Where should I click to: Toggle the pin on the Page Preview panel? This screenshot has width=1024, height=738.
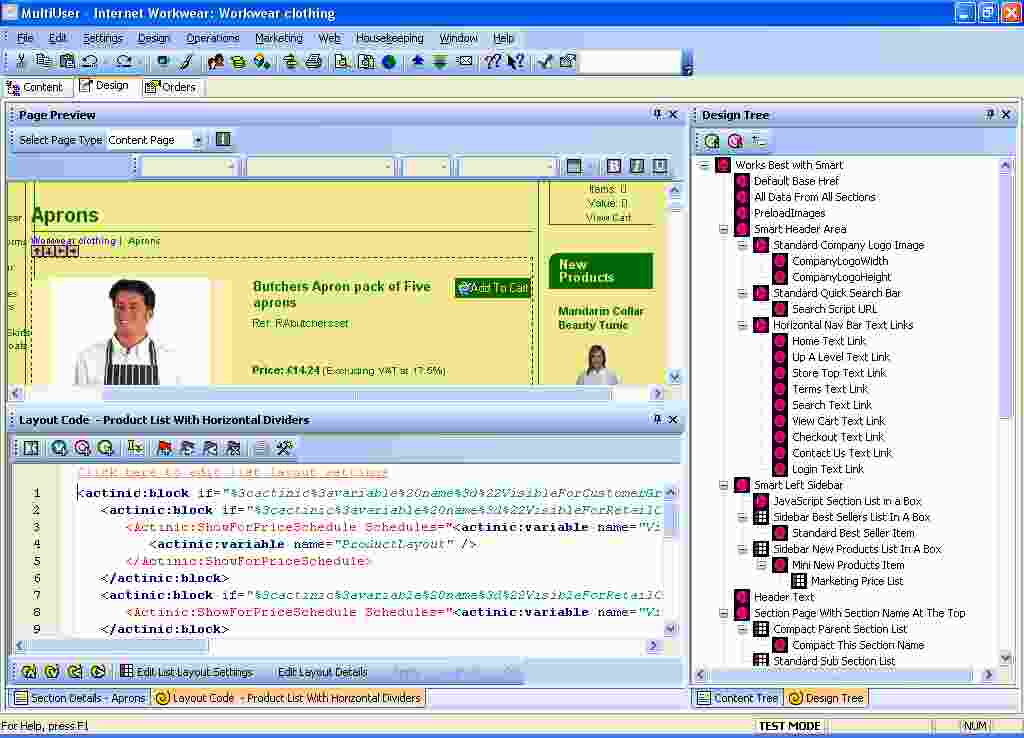(x=657, y=115)
